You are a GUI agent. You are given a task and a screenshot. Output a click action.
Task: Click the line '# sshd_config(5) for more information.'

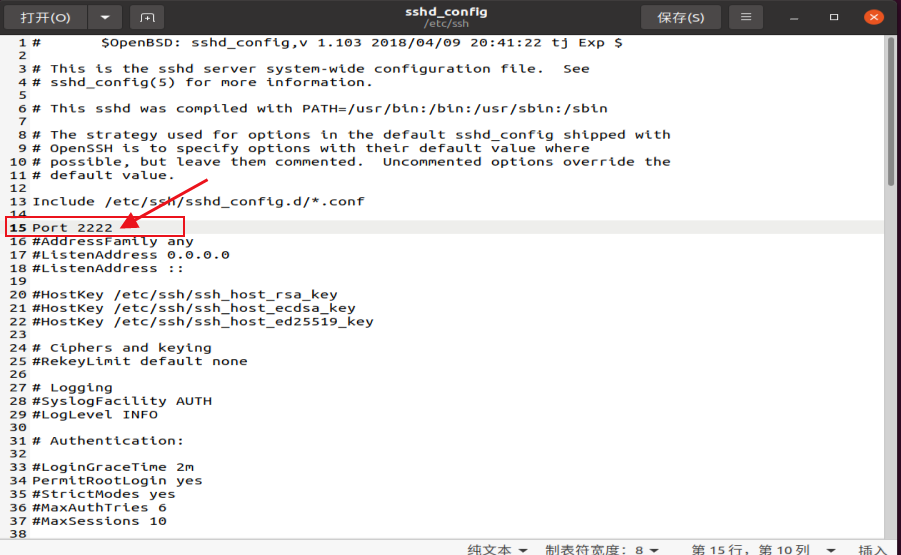203,82
